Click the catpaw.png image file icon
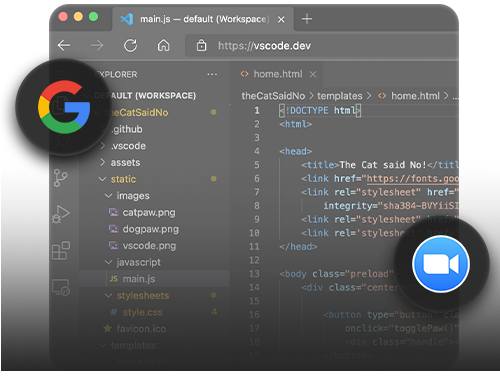Viewport: 500px width, 387px height. tap(113, 212)
